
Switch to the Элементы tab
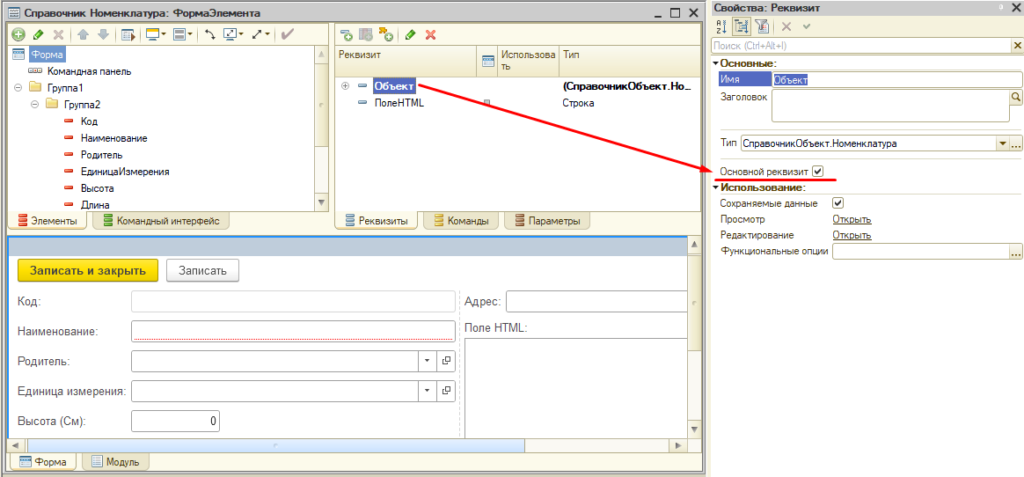pos(48,221)
